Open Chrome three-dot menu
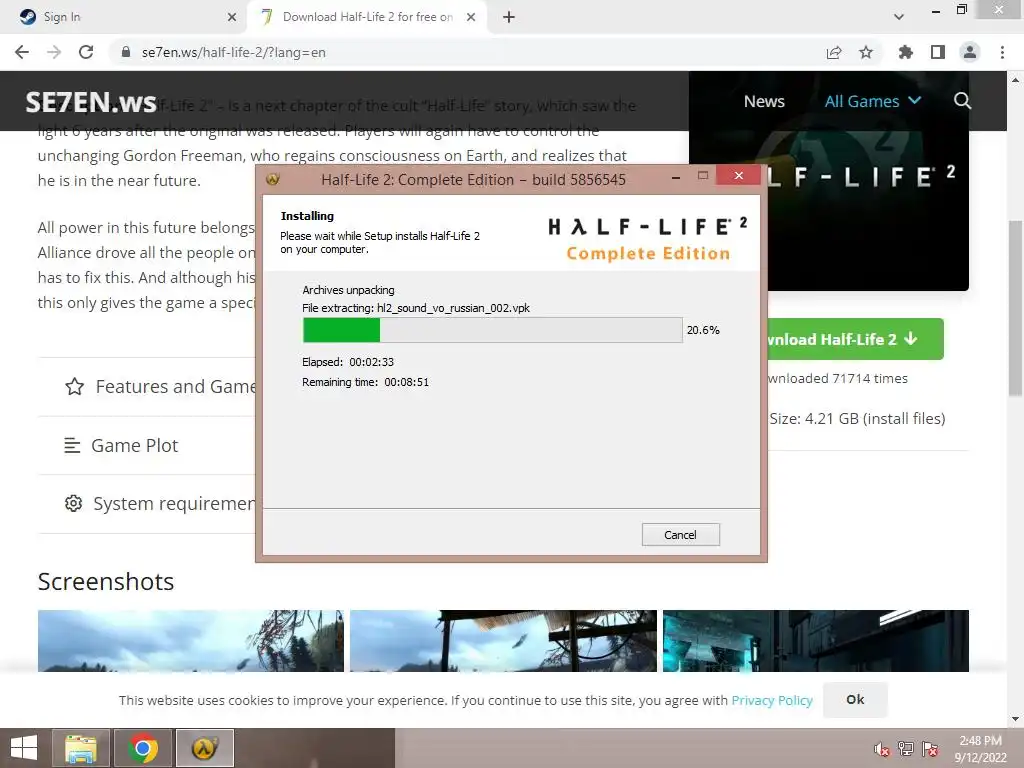Image resolution: width=1024 pixels, height=768 pixels. pos(1002,52)
